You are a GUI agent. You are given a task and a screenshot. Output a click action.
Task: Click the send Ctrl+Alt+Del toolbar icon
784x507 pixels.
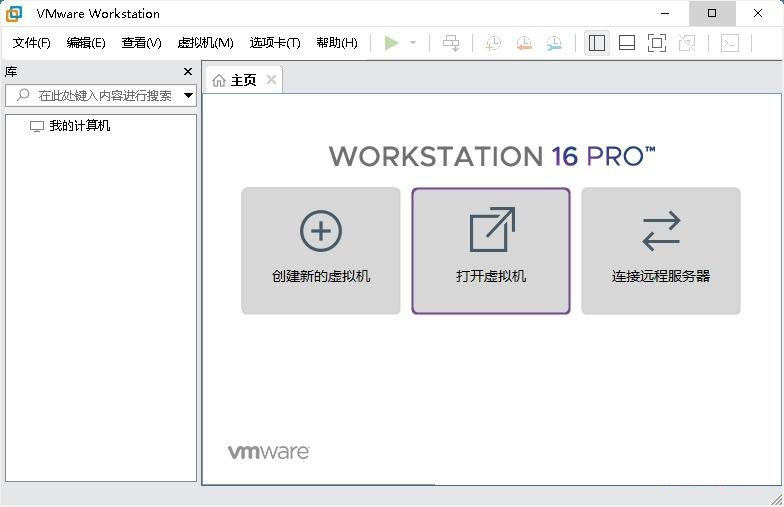(x=451, y=43)
